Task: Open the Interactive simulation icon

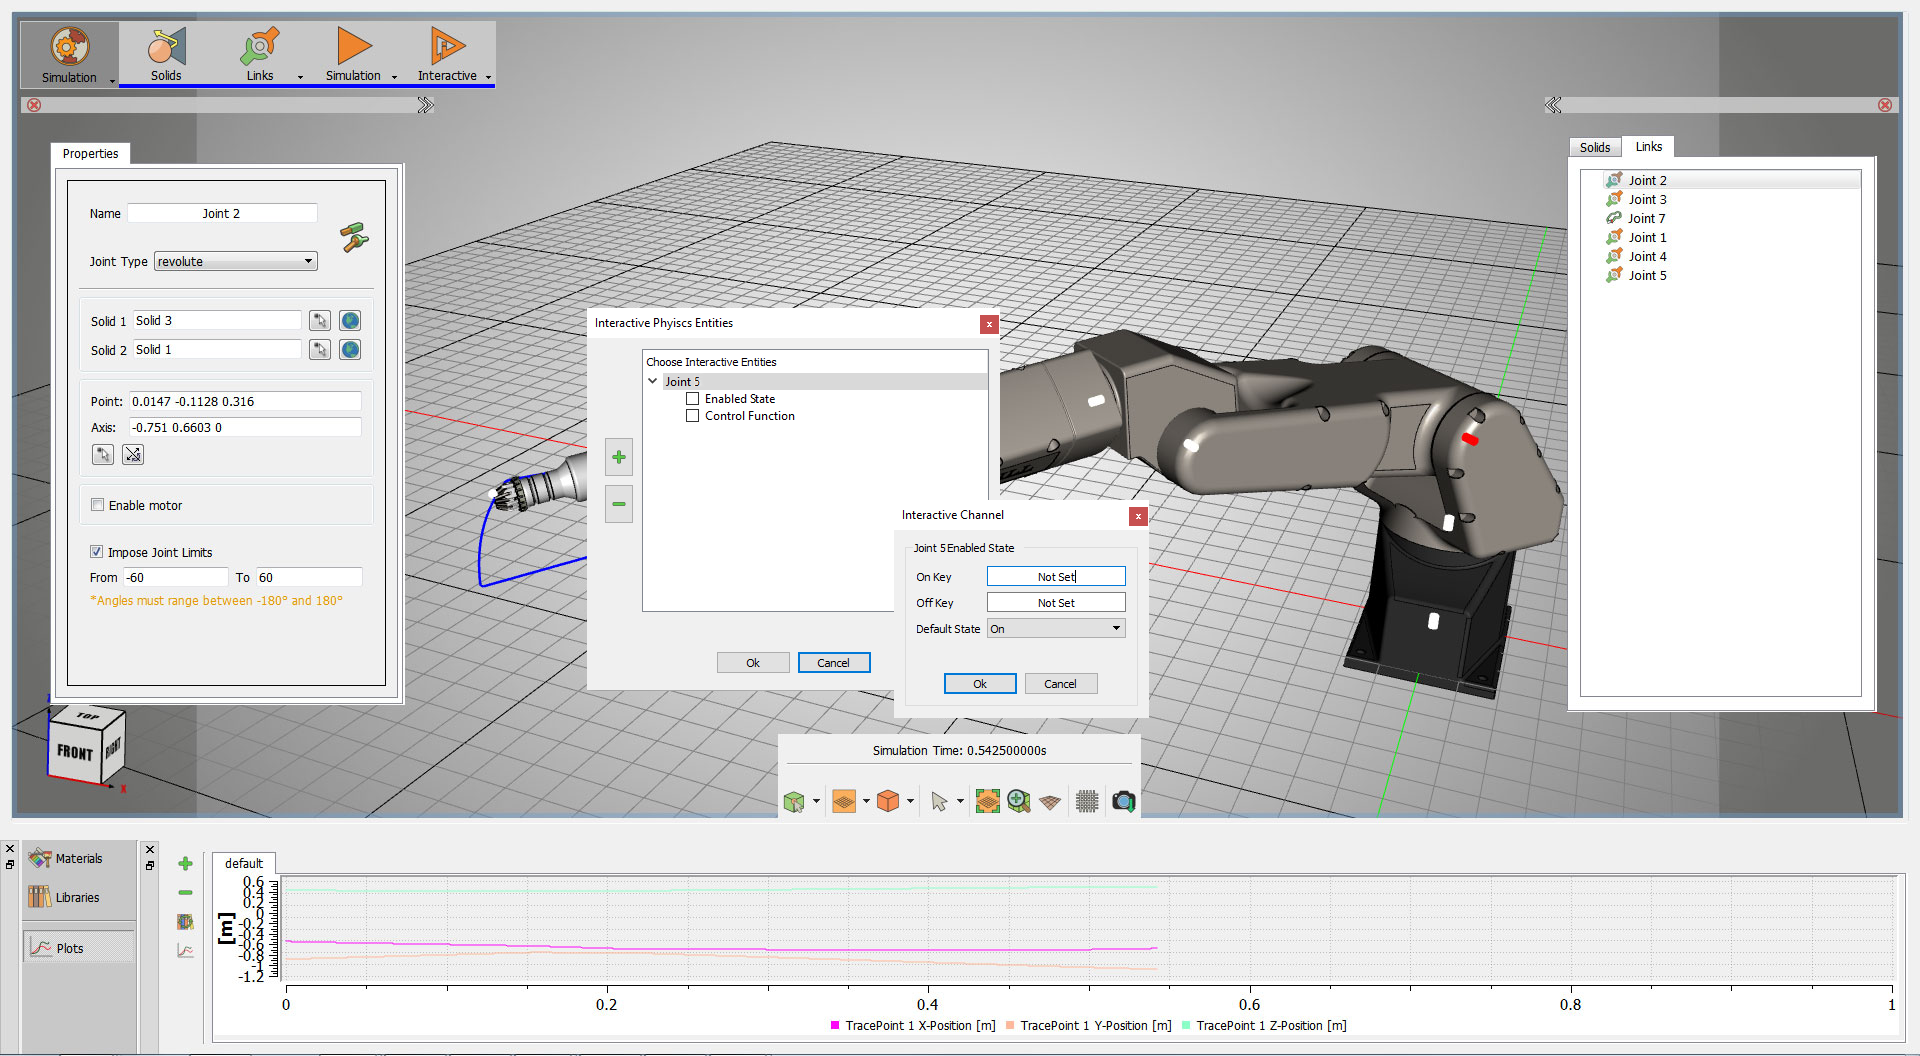Action: [447, 46]
